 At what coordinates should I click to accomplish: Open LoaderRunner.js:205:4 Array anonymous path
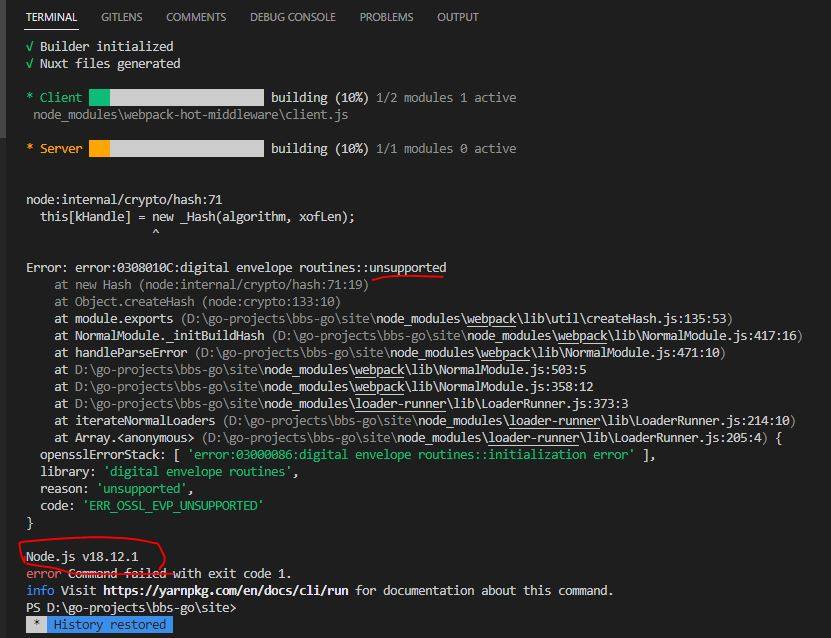[484, 438]
